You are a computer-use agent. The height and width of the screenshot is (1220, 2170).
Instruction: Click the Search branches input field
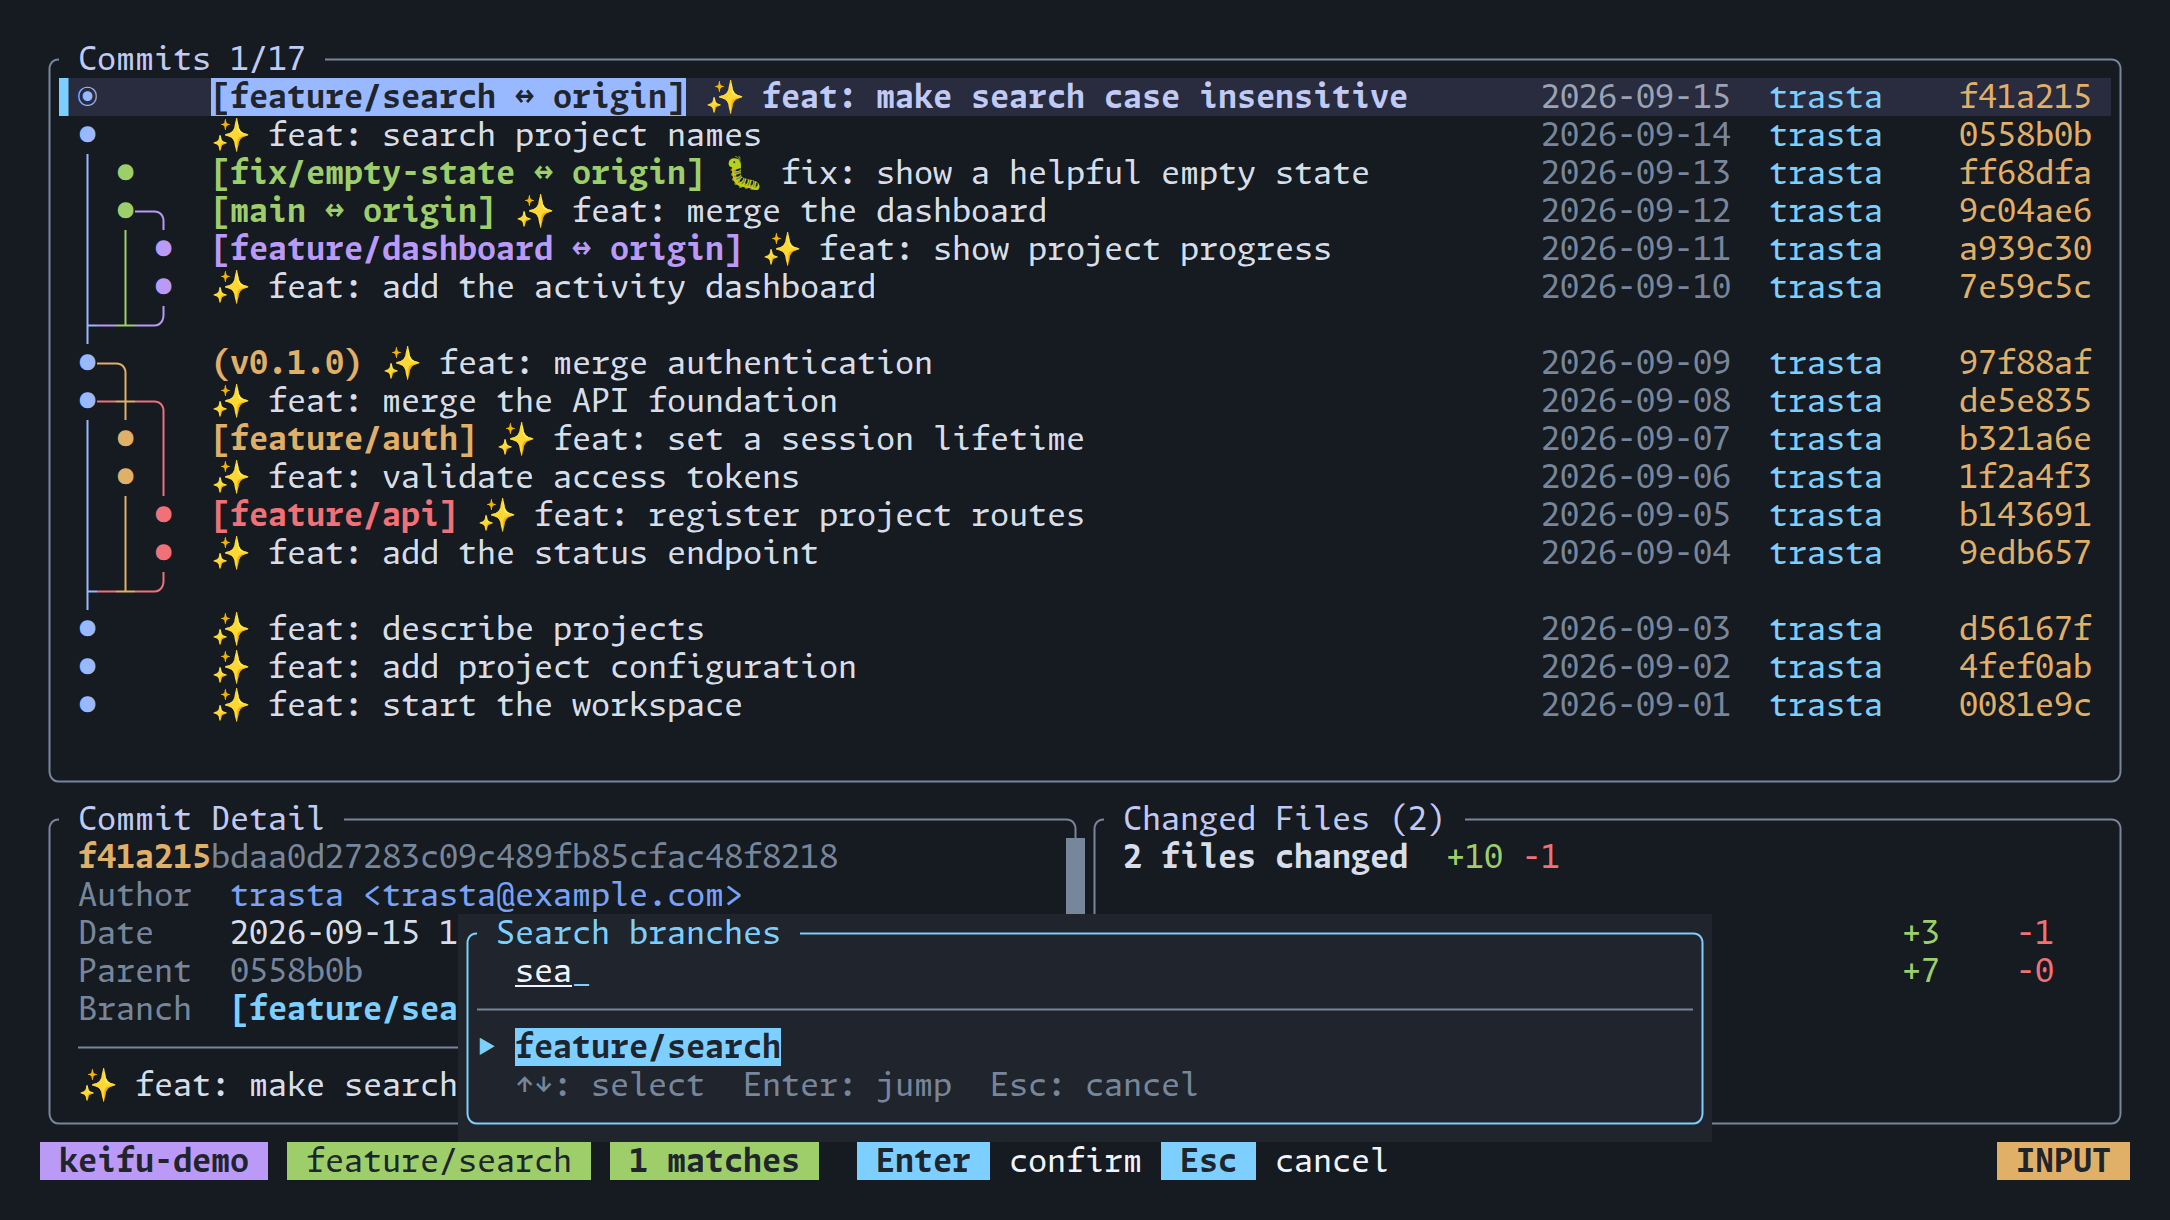[1085, 972]
